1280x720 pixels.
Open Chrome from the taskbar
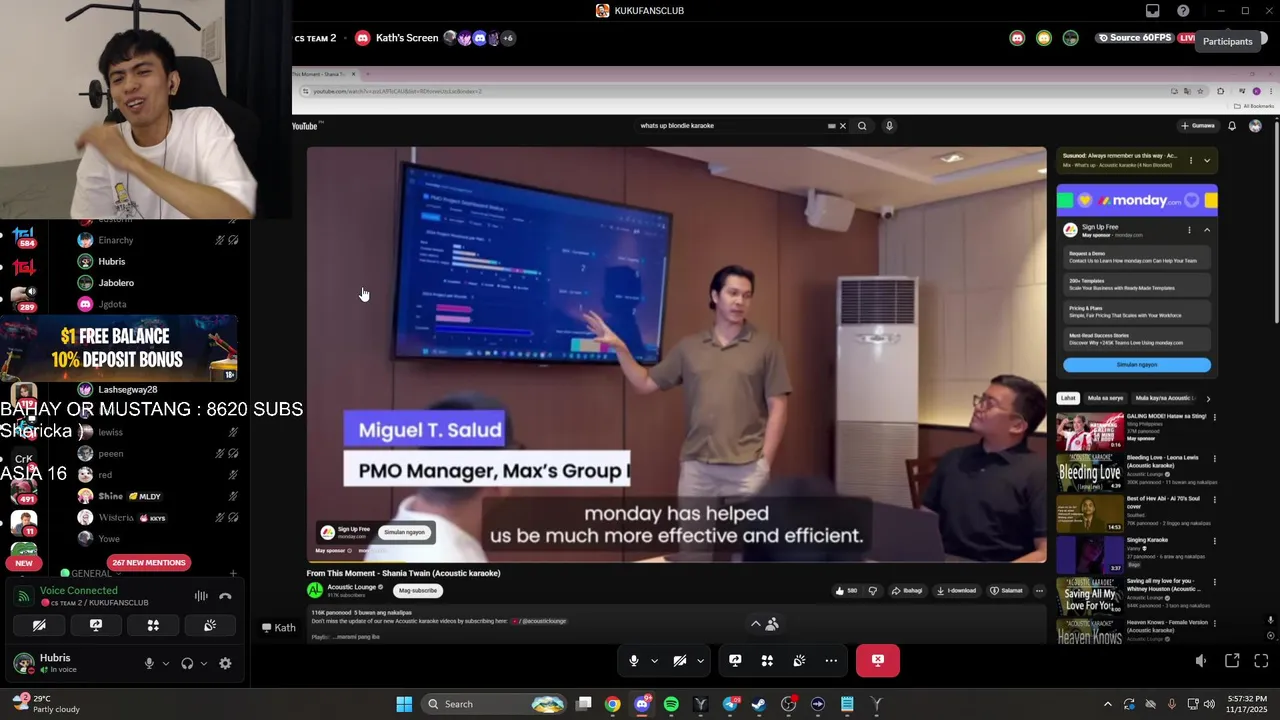coord(612,704)
